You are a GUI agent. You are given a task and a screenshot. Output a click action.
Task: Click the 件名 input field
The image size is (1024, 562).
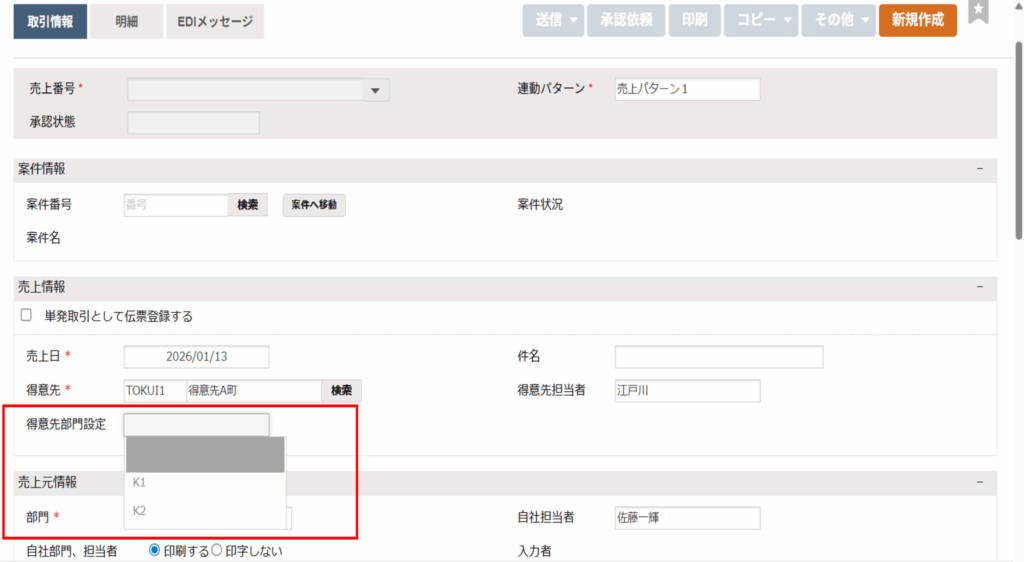coord(718,357)
